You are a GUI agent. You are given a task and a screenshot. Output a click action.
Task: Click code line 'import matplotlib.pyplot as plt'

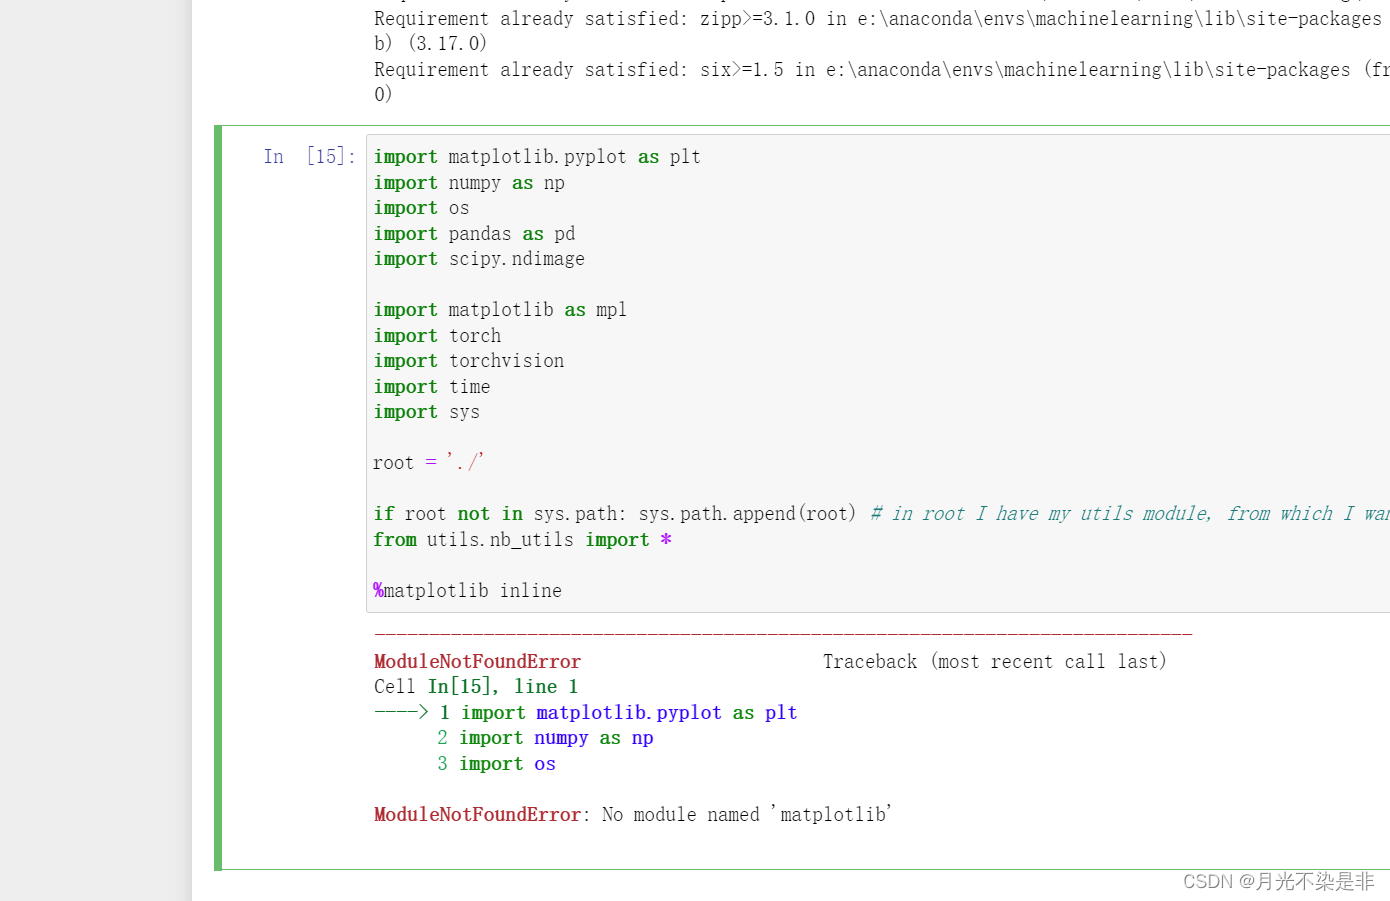537,157
